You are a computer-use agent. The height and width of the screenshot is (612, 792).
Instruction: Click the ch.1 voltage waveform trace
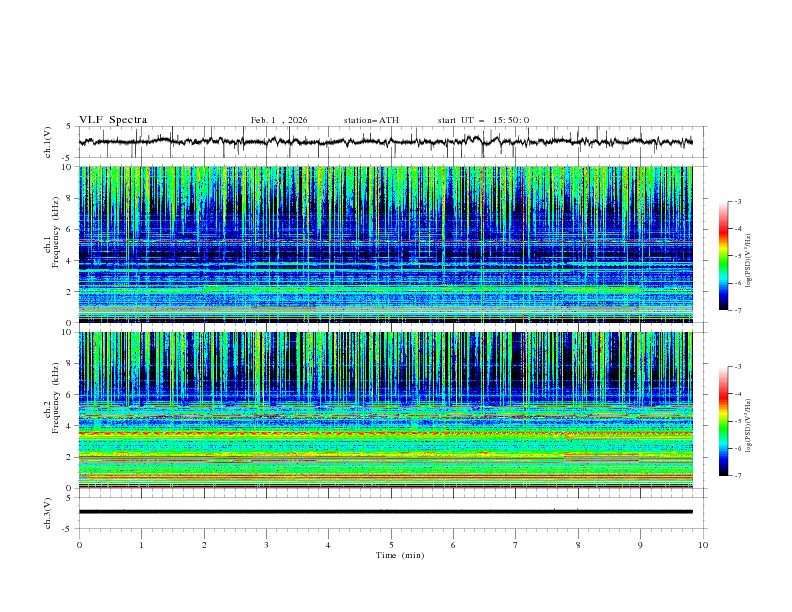[x=385, y=142]
